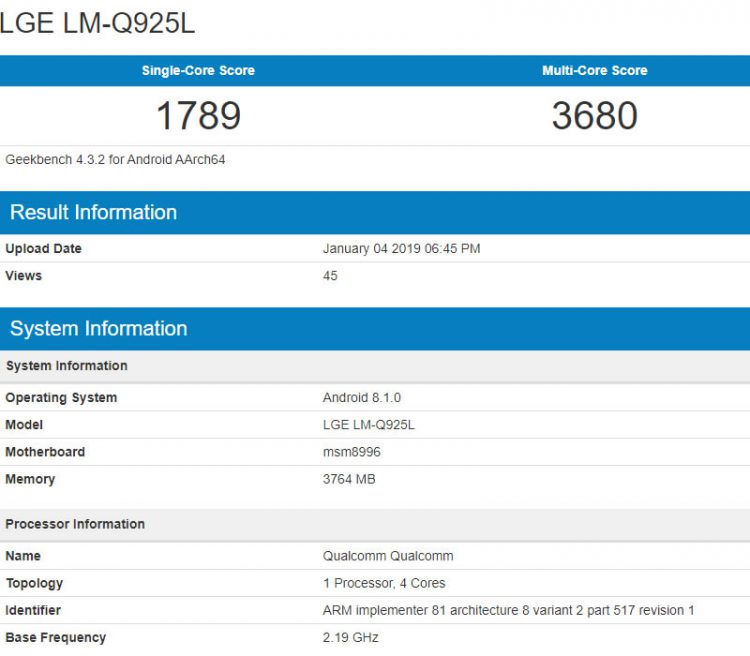Click the Motherboard label
Viewport: 750px width, 656px height.
[x=45, y=452]
